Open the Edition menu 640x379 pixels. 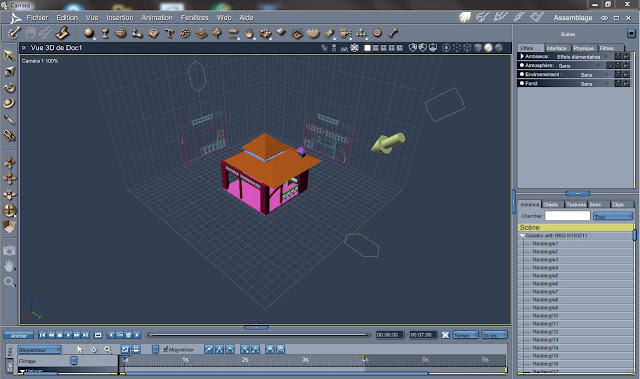[67, 18]
